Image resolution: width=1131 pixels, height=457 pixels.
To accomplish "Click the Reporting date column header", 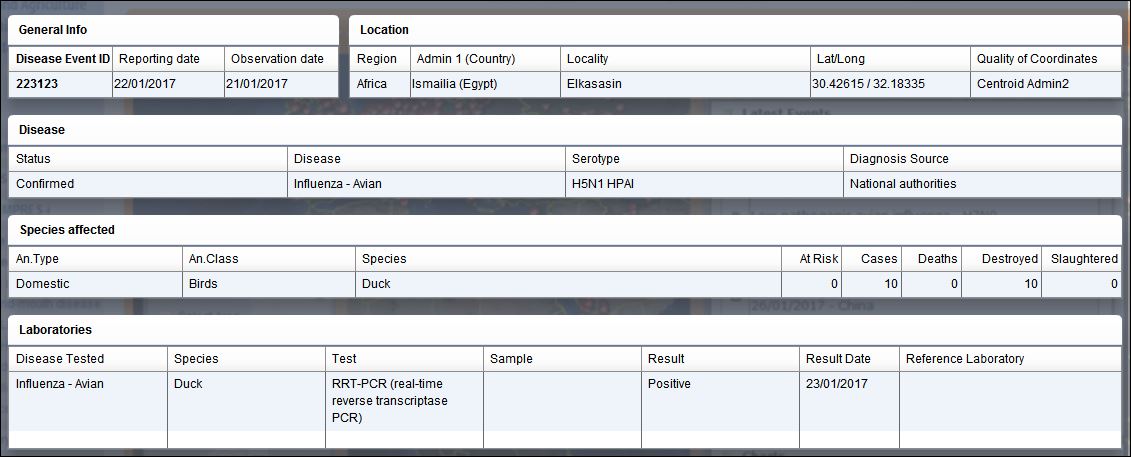I will 168,59.
